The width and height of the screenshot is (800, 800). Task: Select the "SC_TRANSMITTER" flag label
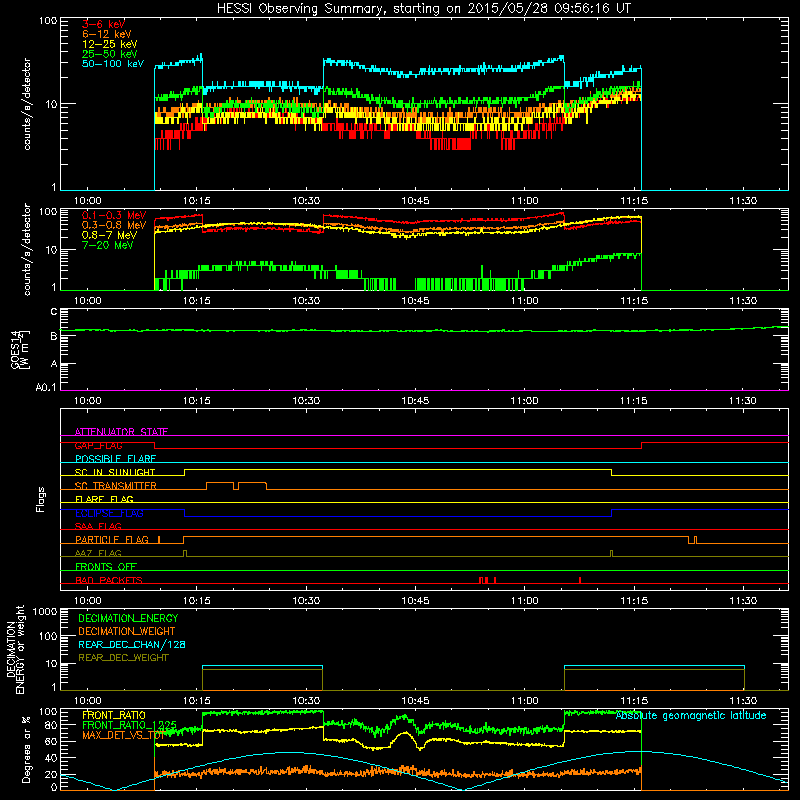click(115, 486)
